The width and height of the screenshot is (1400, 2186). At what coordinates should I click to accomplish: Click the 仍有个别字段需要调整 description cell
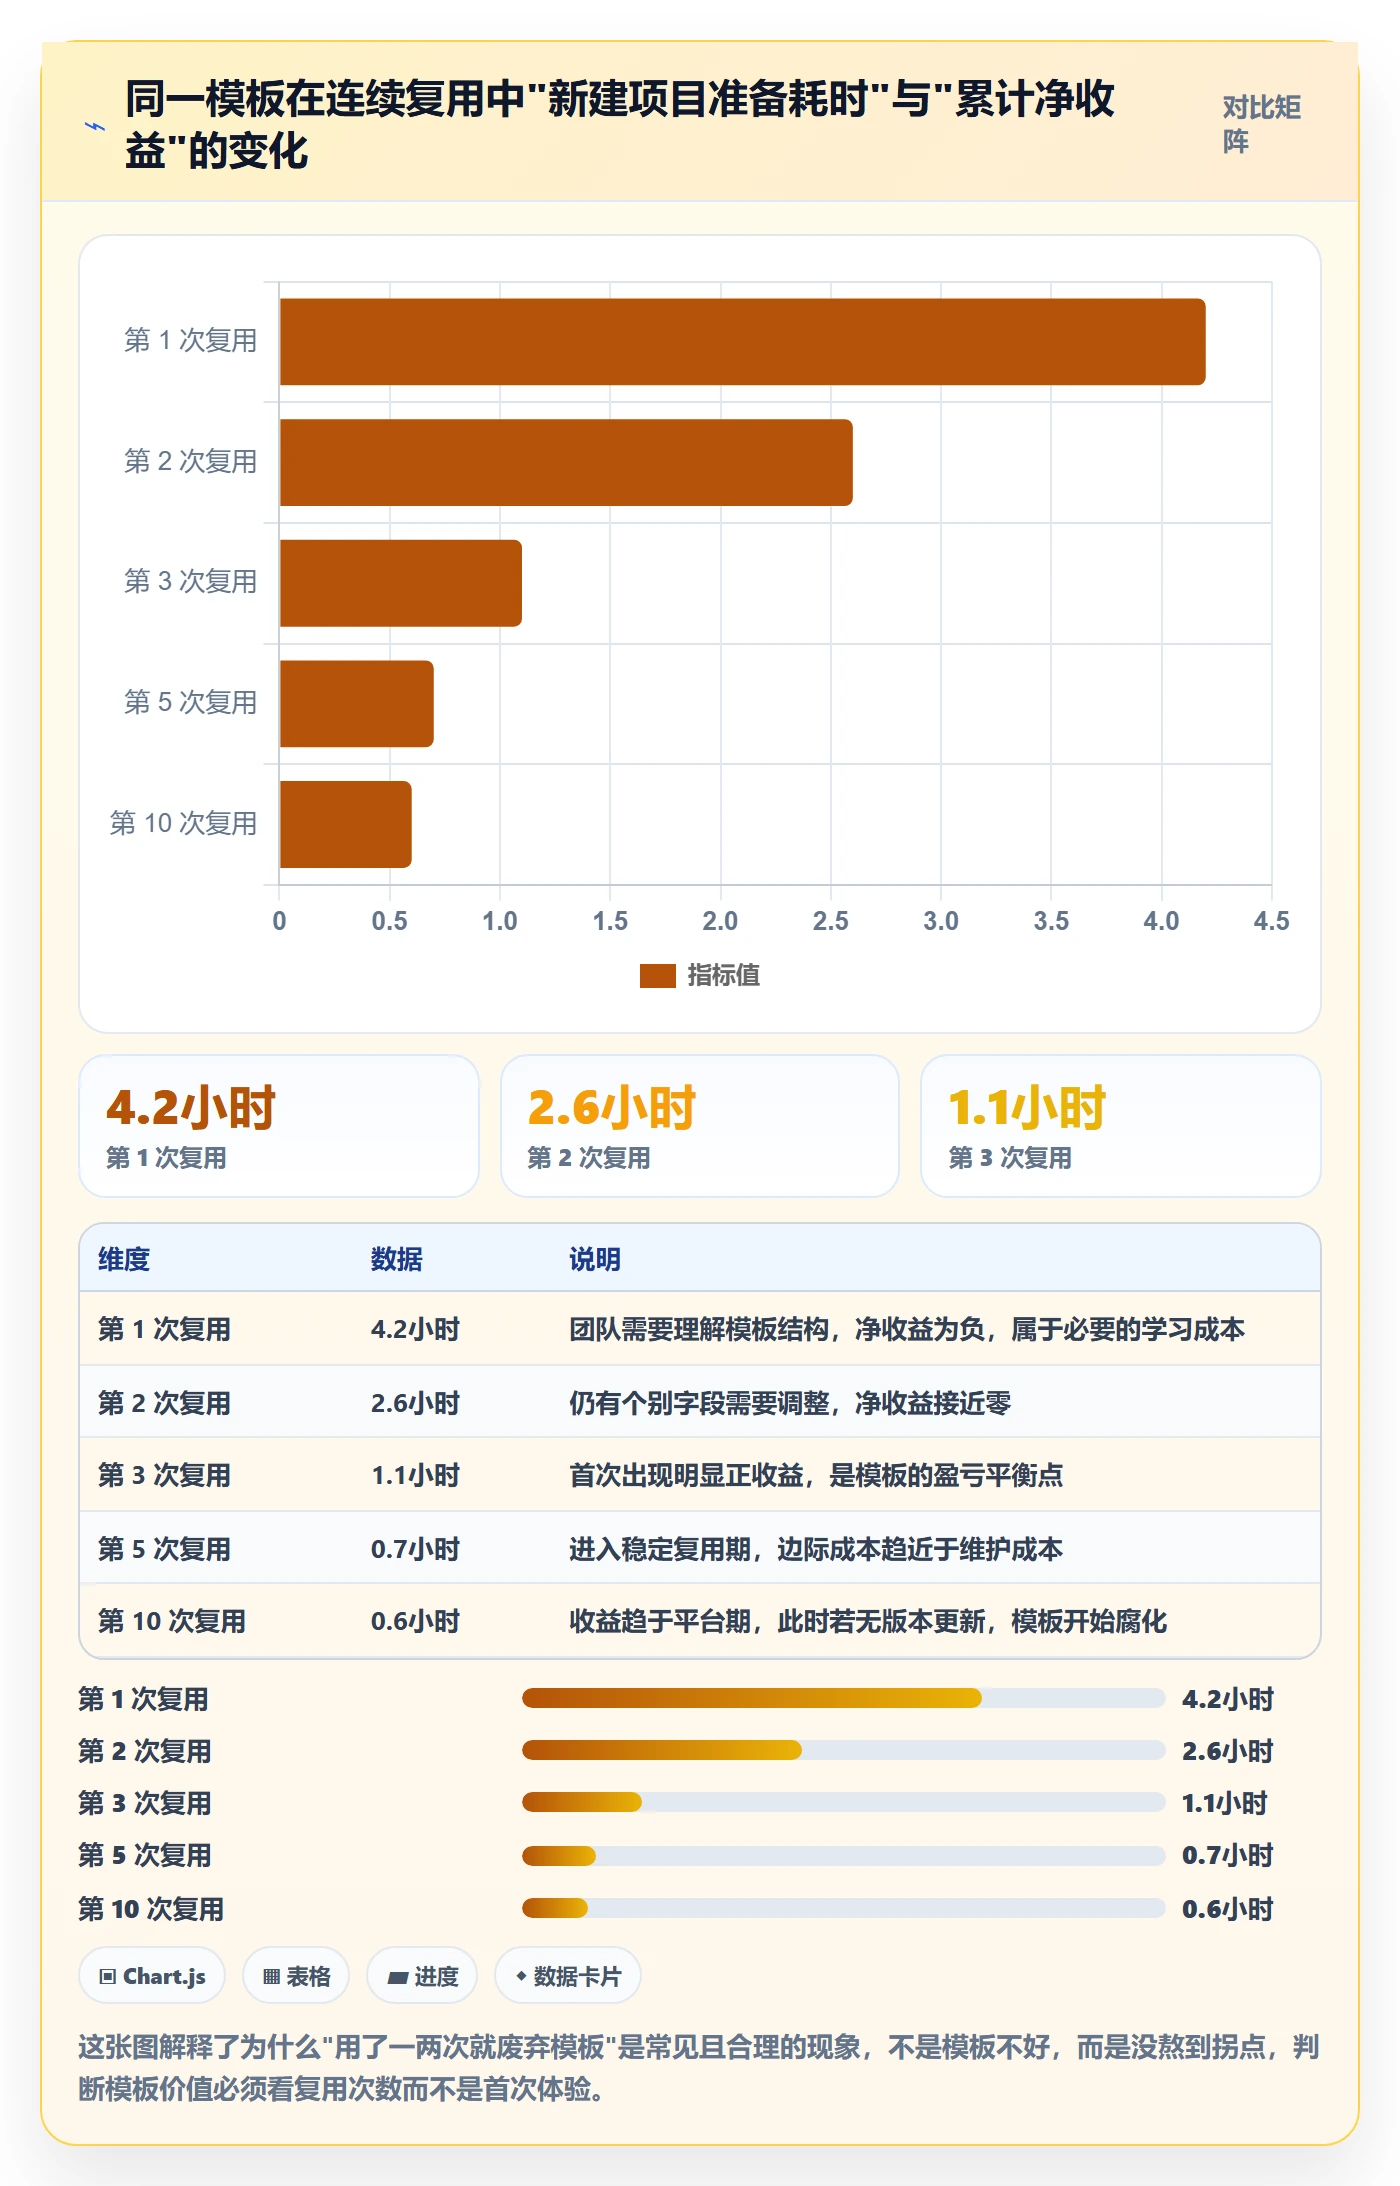[790, 1403]
